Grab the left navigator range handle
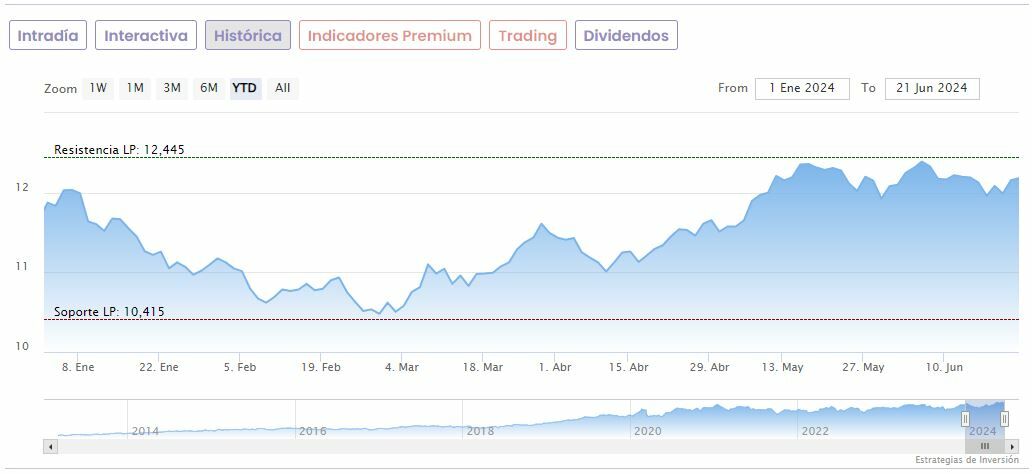 click(x=965, y=419)
